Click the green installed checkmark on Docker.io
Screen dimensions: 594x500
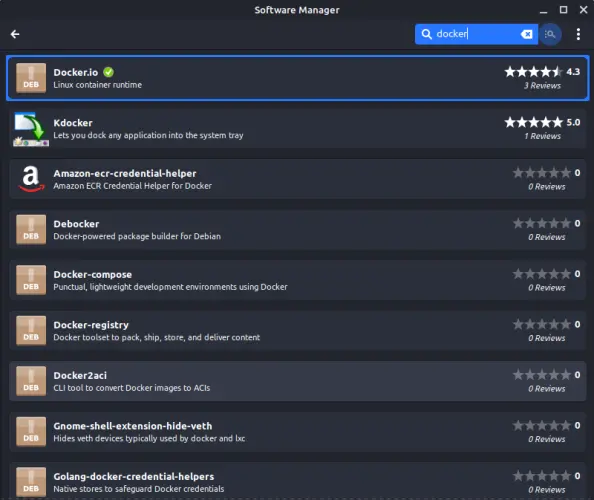[x=108, y=72]
